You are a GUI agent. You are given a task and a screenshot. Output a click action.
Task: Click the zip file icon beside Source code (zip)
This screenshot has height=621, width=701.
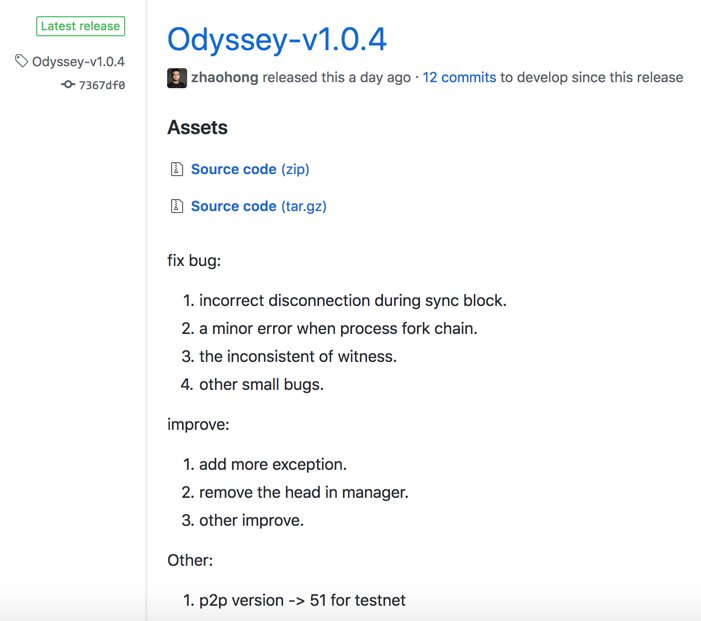(177, 169)
